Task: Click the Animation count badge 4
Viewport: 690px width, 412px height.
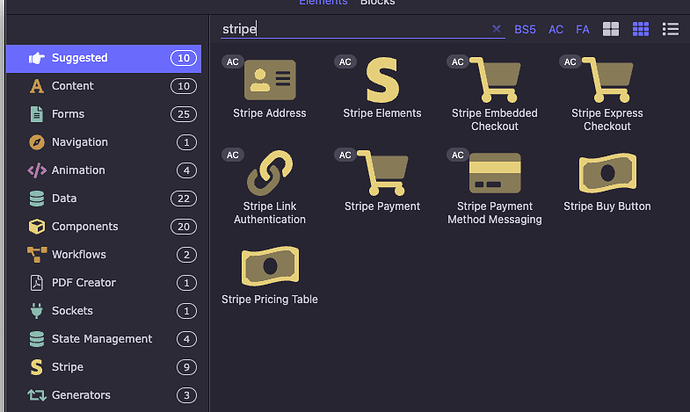Action: tap(187, 170)
